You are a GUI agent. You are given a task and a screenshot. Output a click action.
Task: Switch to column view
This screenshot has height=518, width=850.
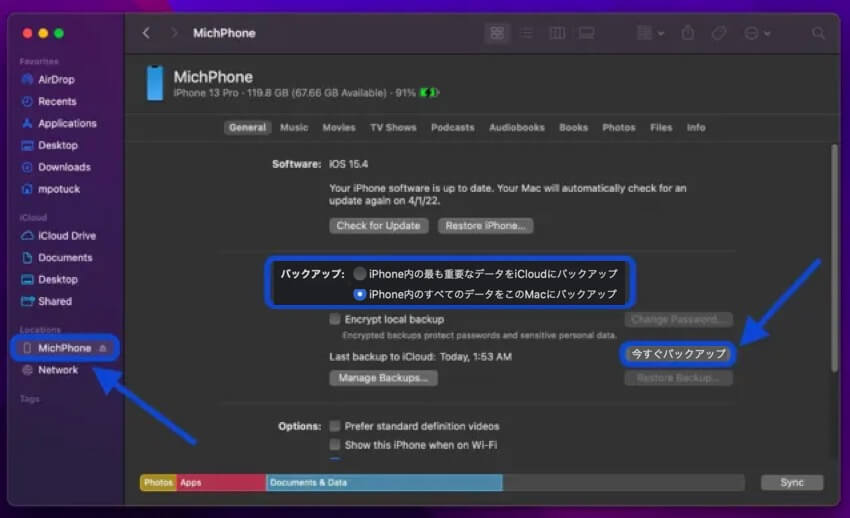coord(557,33)
